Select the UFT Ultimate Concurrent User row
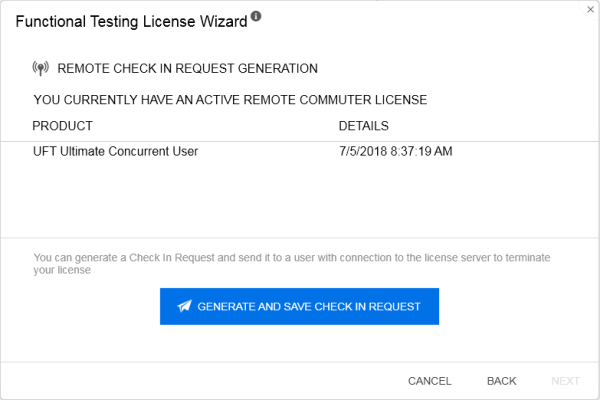Image resolution: width=600 pixels, height=400 pixels. 116,152
